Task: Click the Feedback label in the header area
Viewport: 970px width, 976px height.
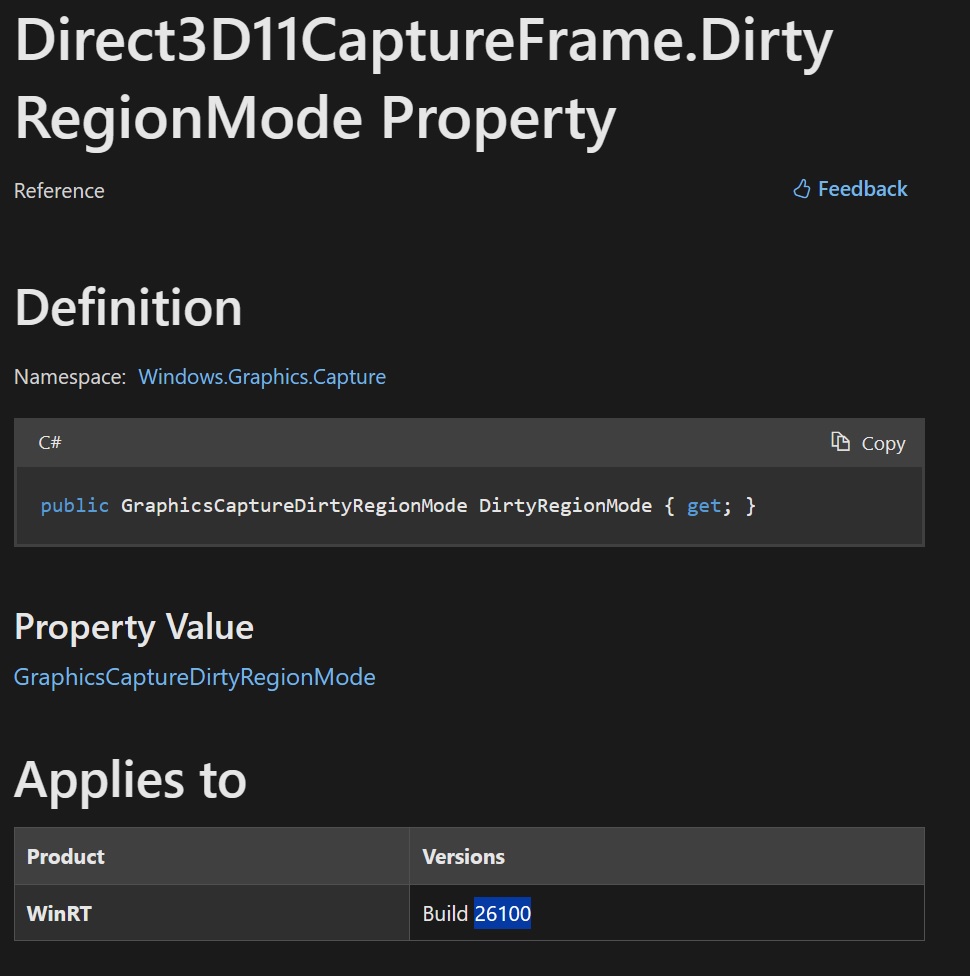Action: 860,188
